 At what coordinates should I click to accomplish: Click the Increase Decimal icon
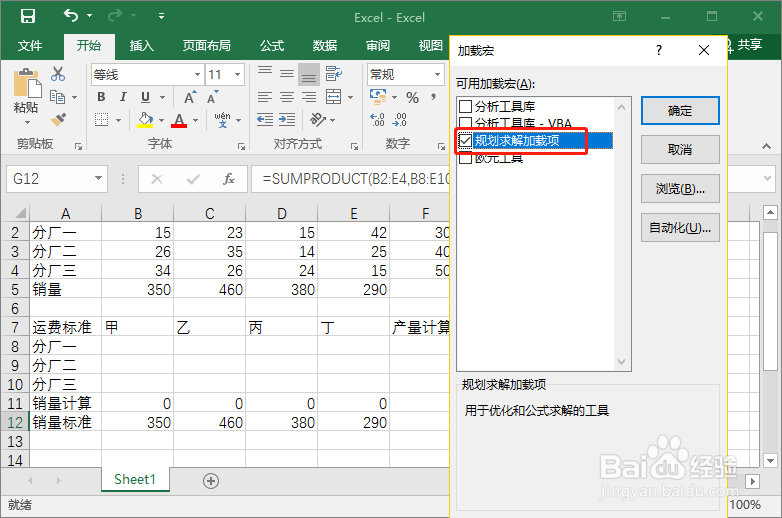[377, 120]
